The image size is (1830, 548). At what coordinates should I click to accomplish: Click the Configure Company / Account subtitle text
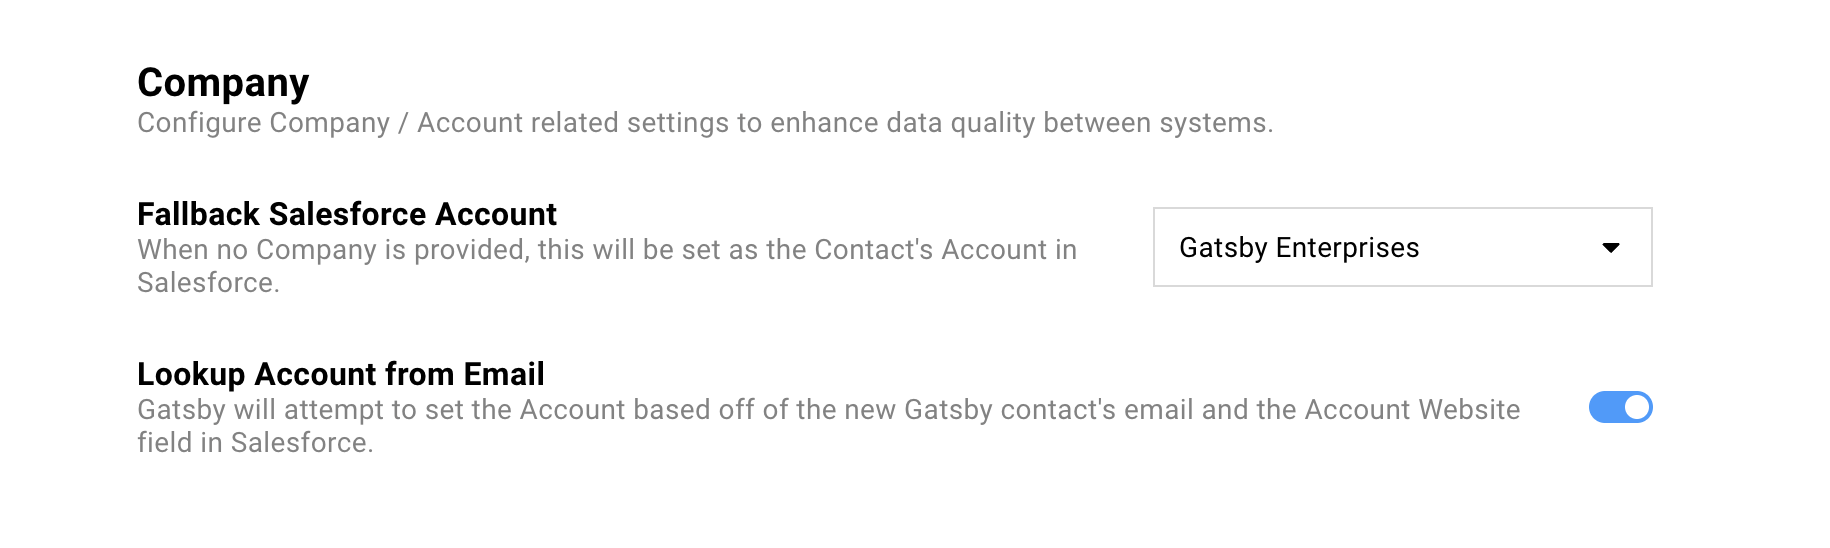tap(704, 123)
